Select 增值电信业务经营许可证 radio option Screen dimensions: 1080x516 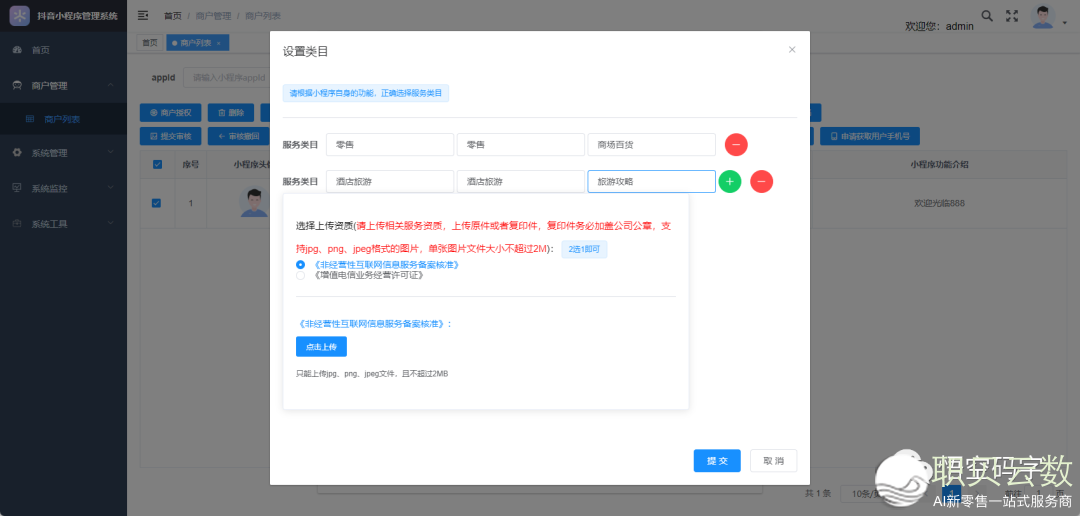click(300, 276)
